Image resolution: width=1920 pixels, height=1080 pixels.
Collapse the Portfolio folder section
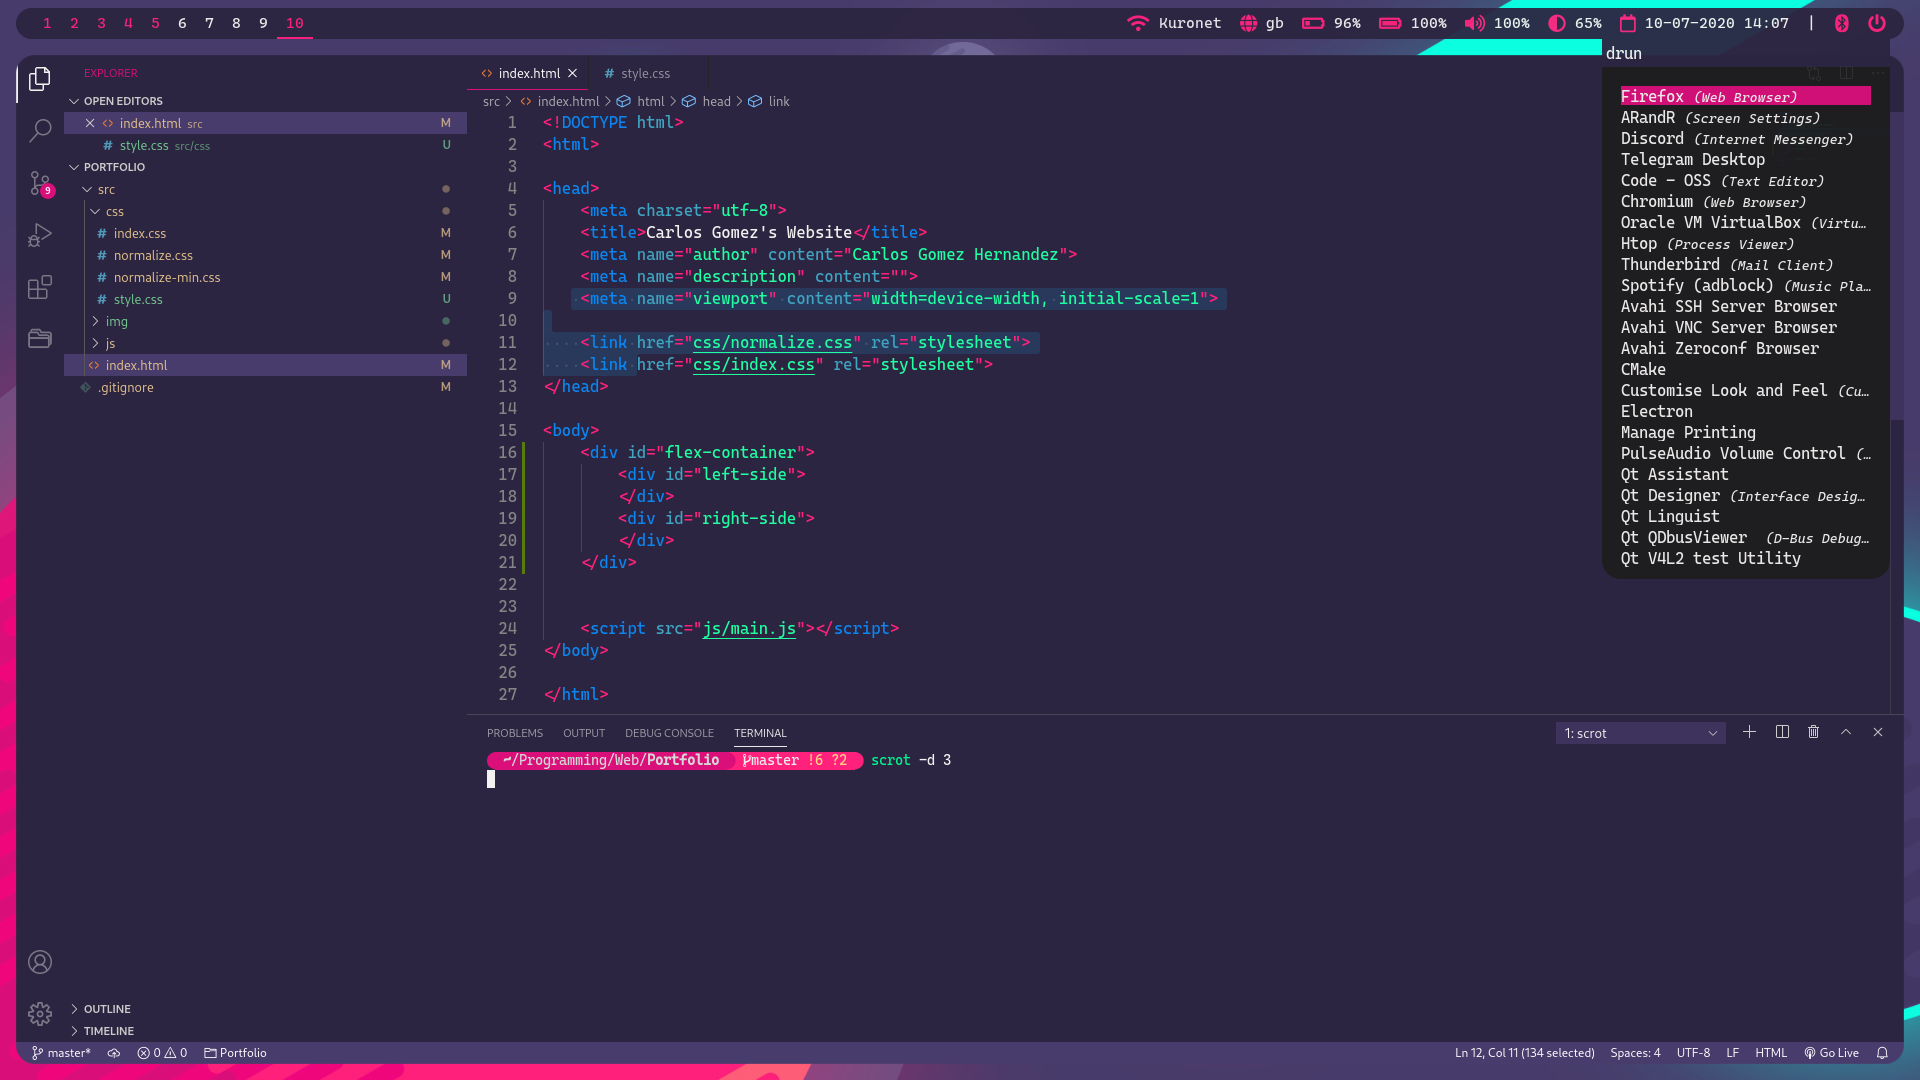[265, 167]
